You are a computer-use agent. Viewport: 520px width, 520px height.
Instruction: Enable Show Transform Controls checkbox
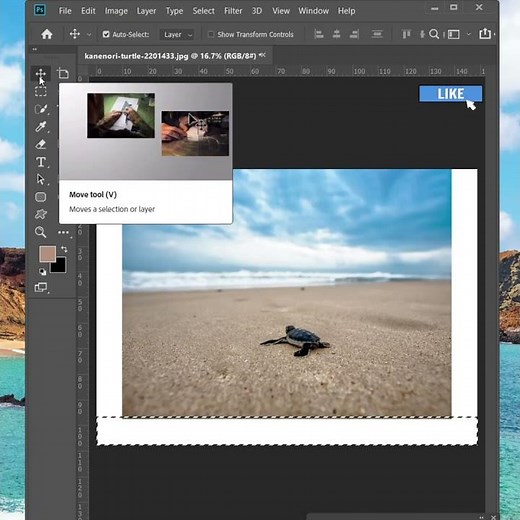coord(211,34)
